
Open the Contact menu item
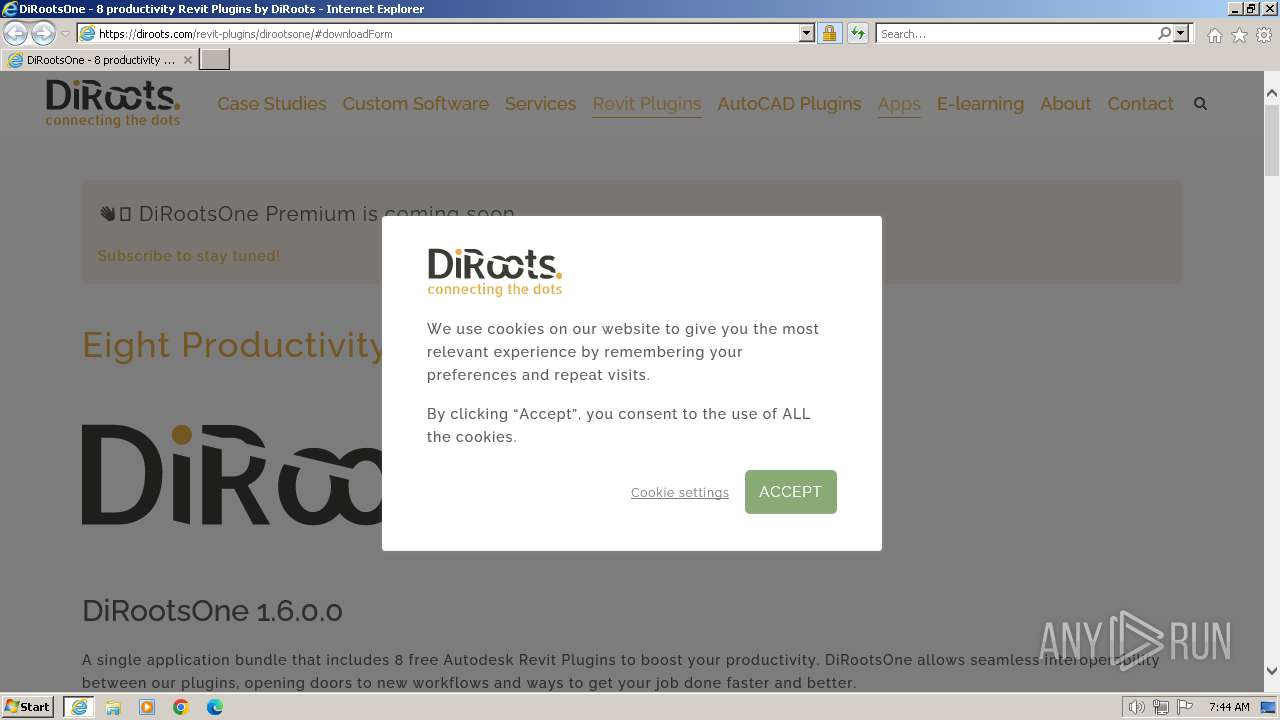click(x=1140, y=104)
